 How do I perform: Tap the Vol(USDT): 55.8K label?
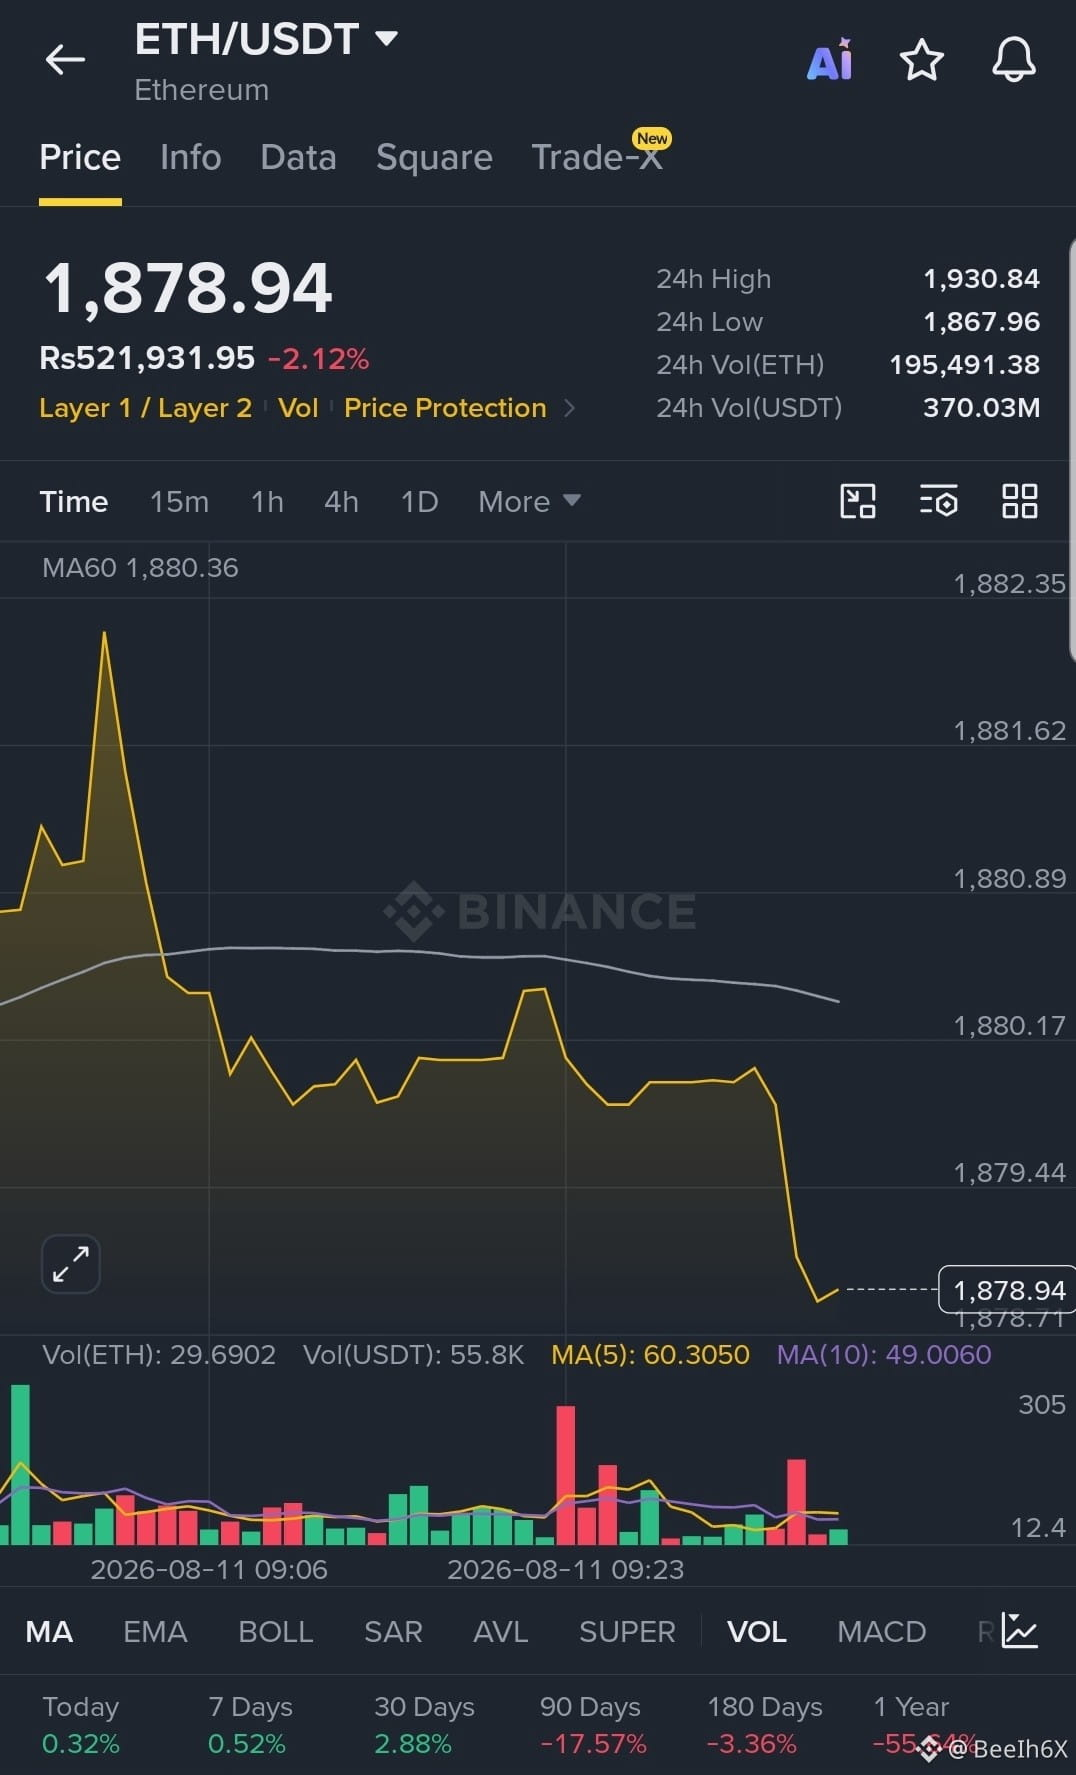pyautogui.click(x=413, y=1355)
